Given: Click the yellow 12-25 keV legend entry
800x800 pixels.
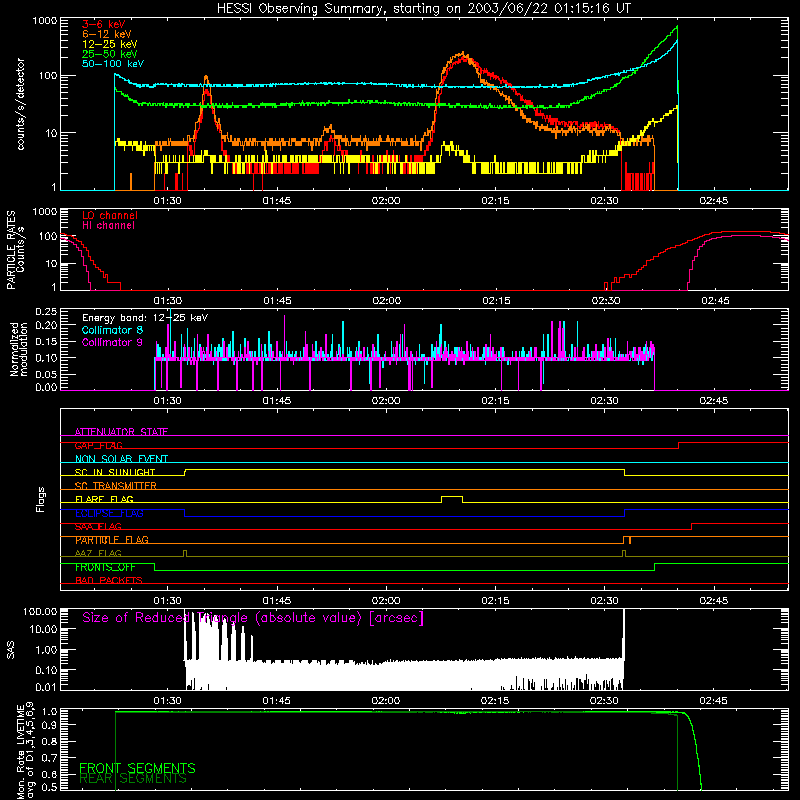Looking at the screenshot, I should point(110,44).
